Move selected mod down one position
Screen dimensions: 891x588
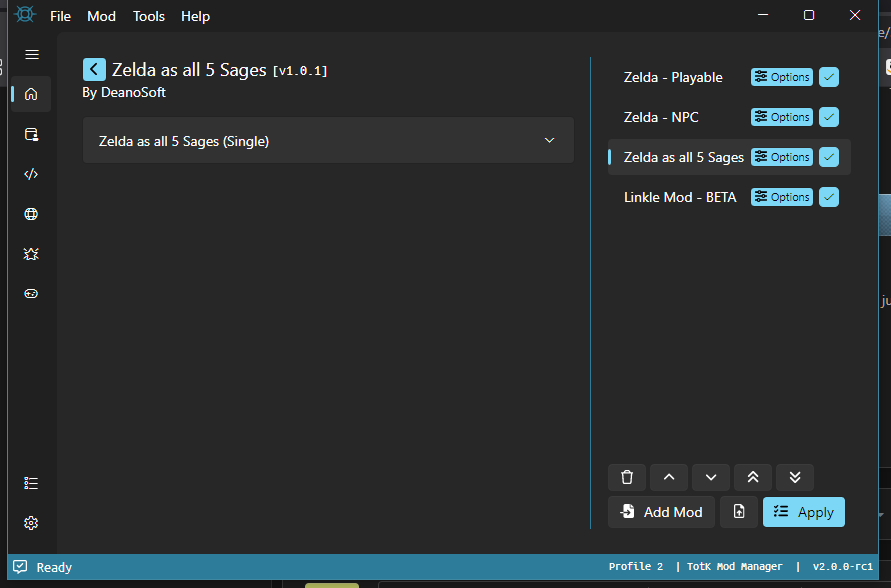point(711,477)
